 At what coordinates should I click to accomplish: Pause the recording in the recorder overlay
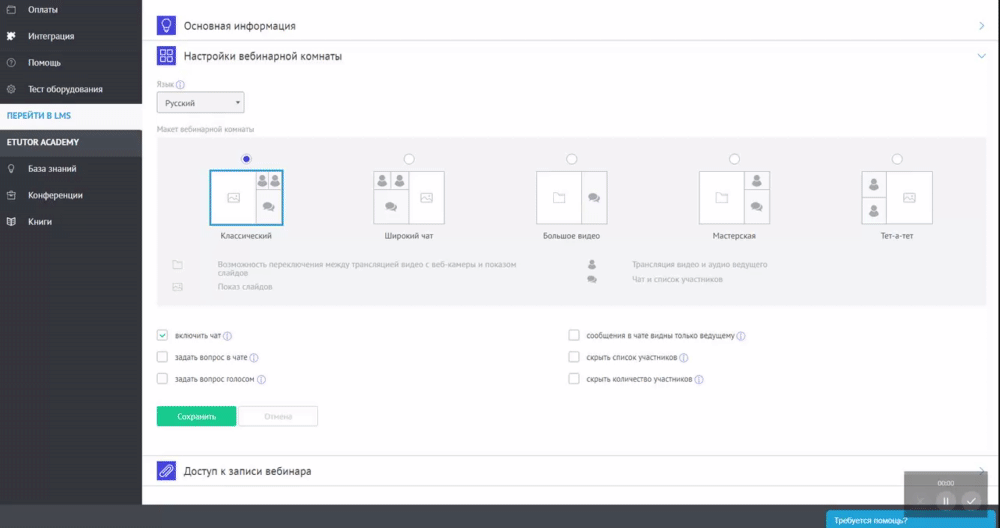click(x=945, y=500)
